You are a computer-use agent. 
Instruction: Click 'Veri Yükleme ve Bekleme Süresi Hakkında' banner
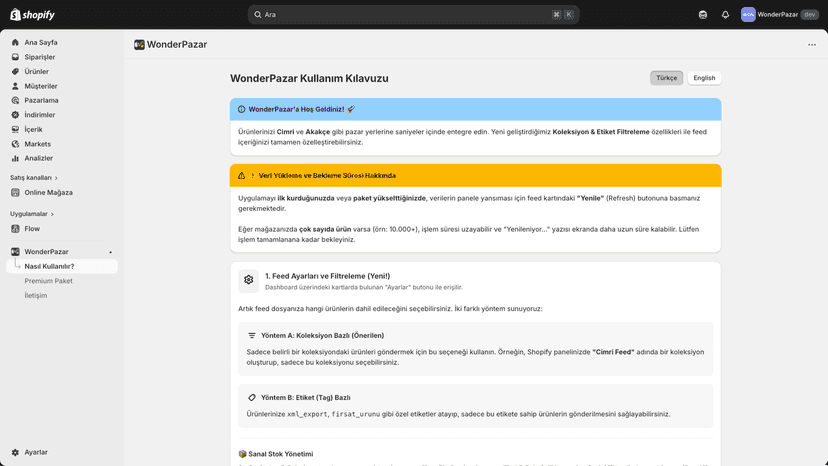point(475,175)
